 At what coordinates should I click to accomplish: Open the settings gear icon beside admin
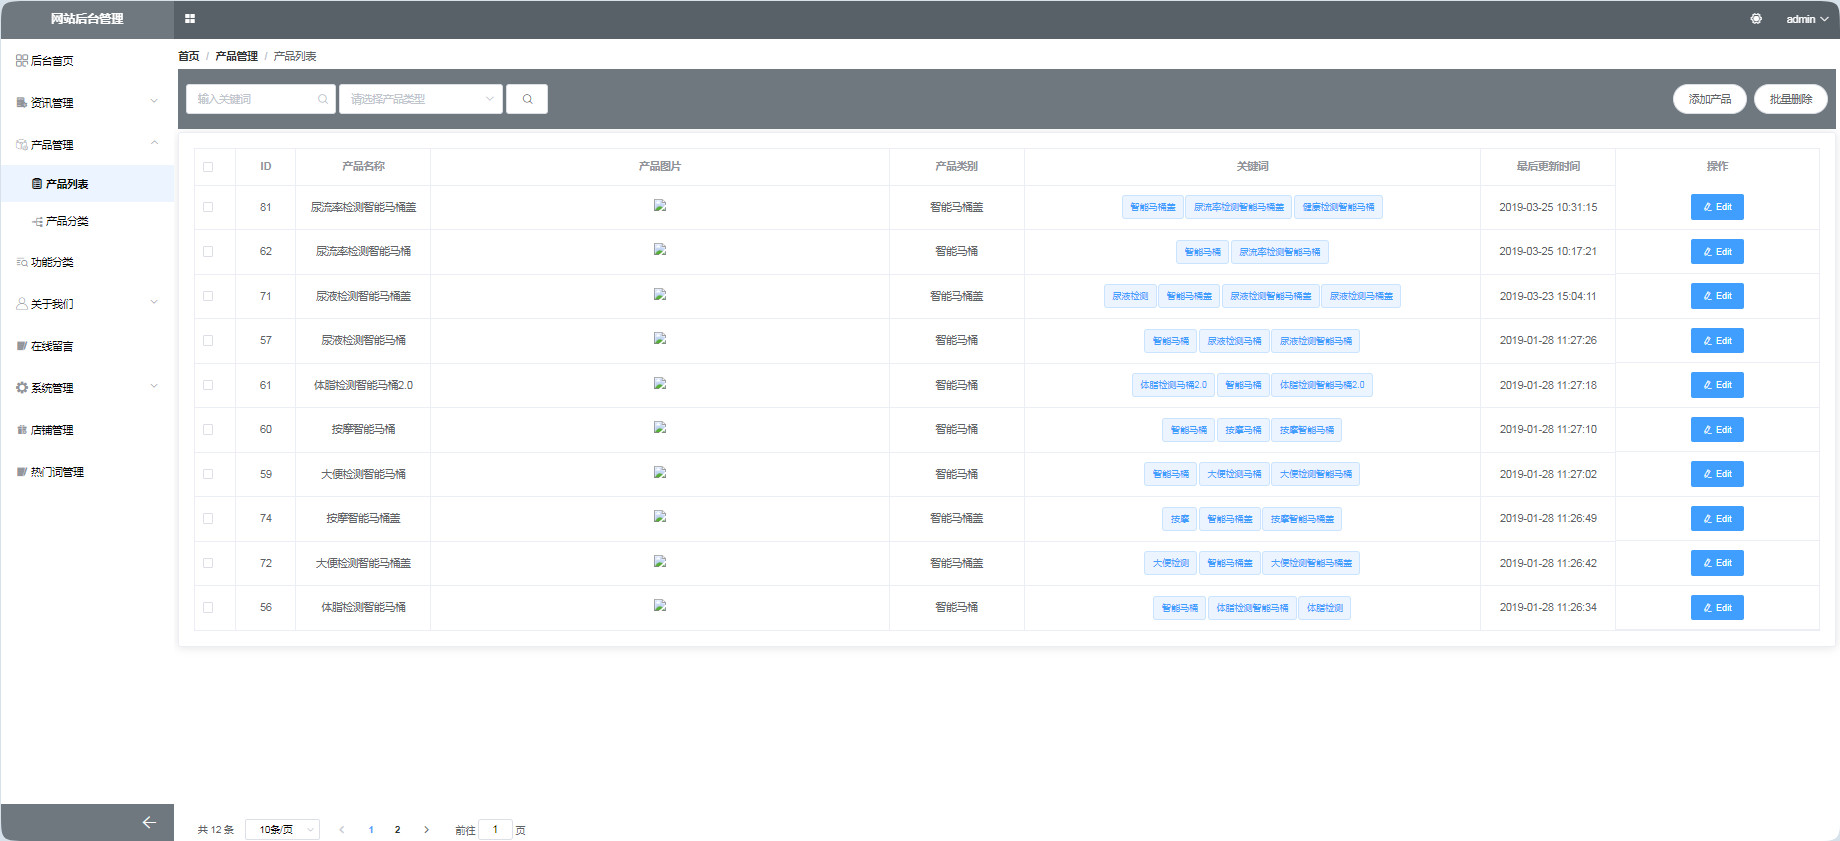coord(1756,19)
